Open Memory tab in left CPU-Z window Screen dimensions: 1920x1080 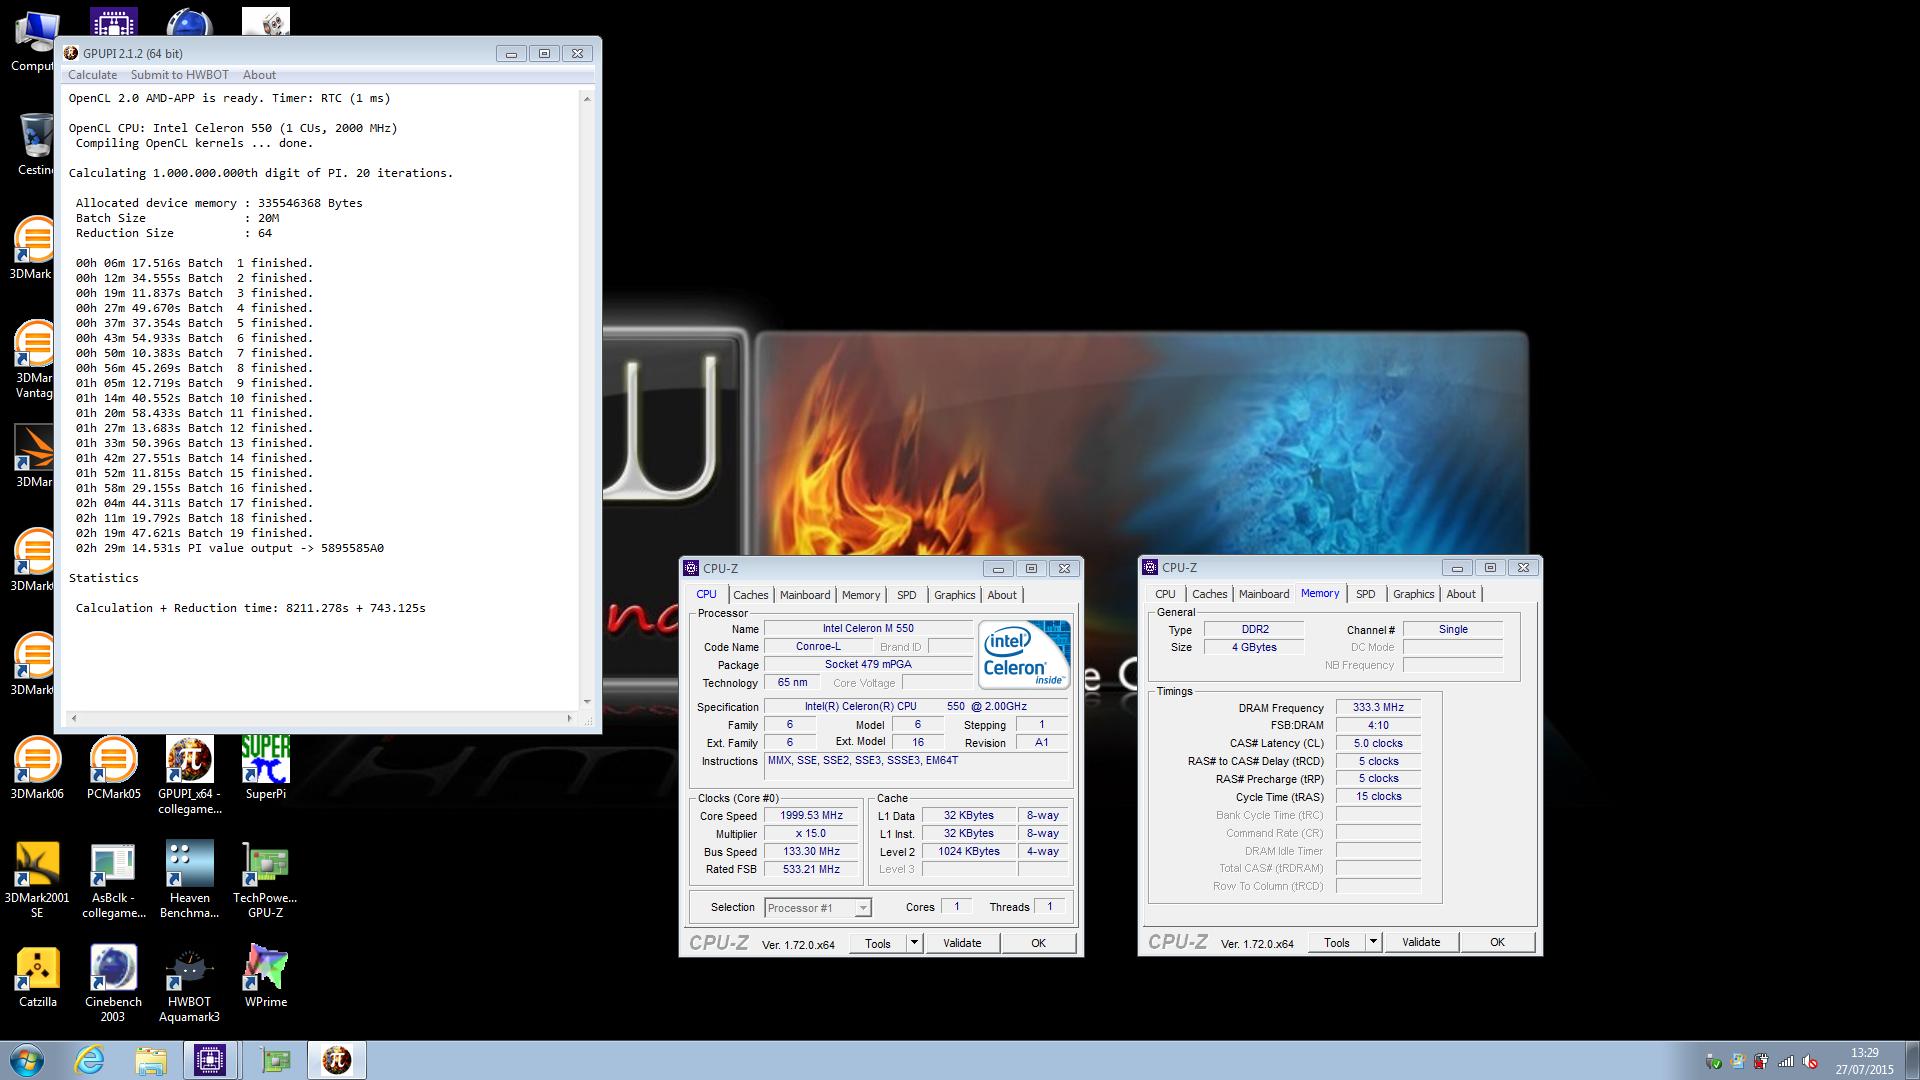(861, 595)
